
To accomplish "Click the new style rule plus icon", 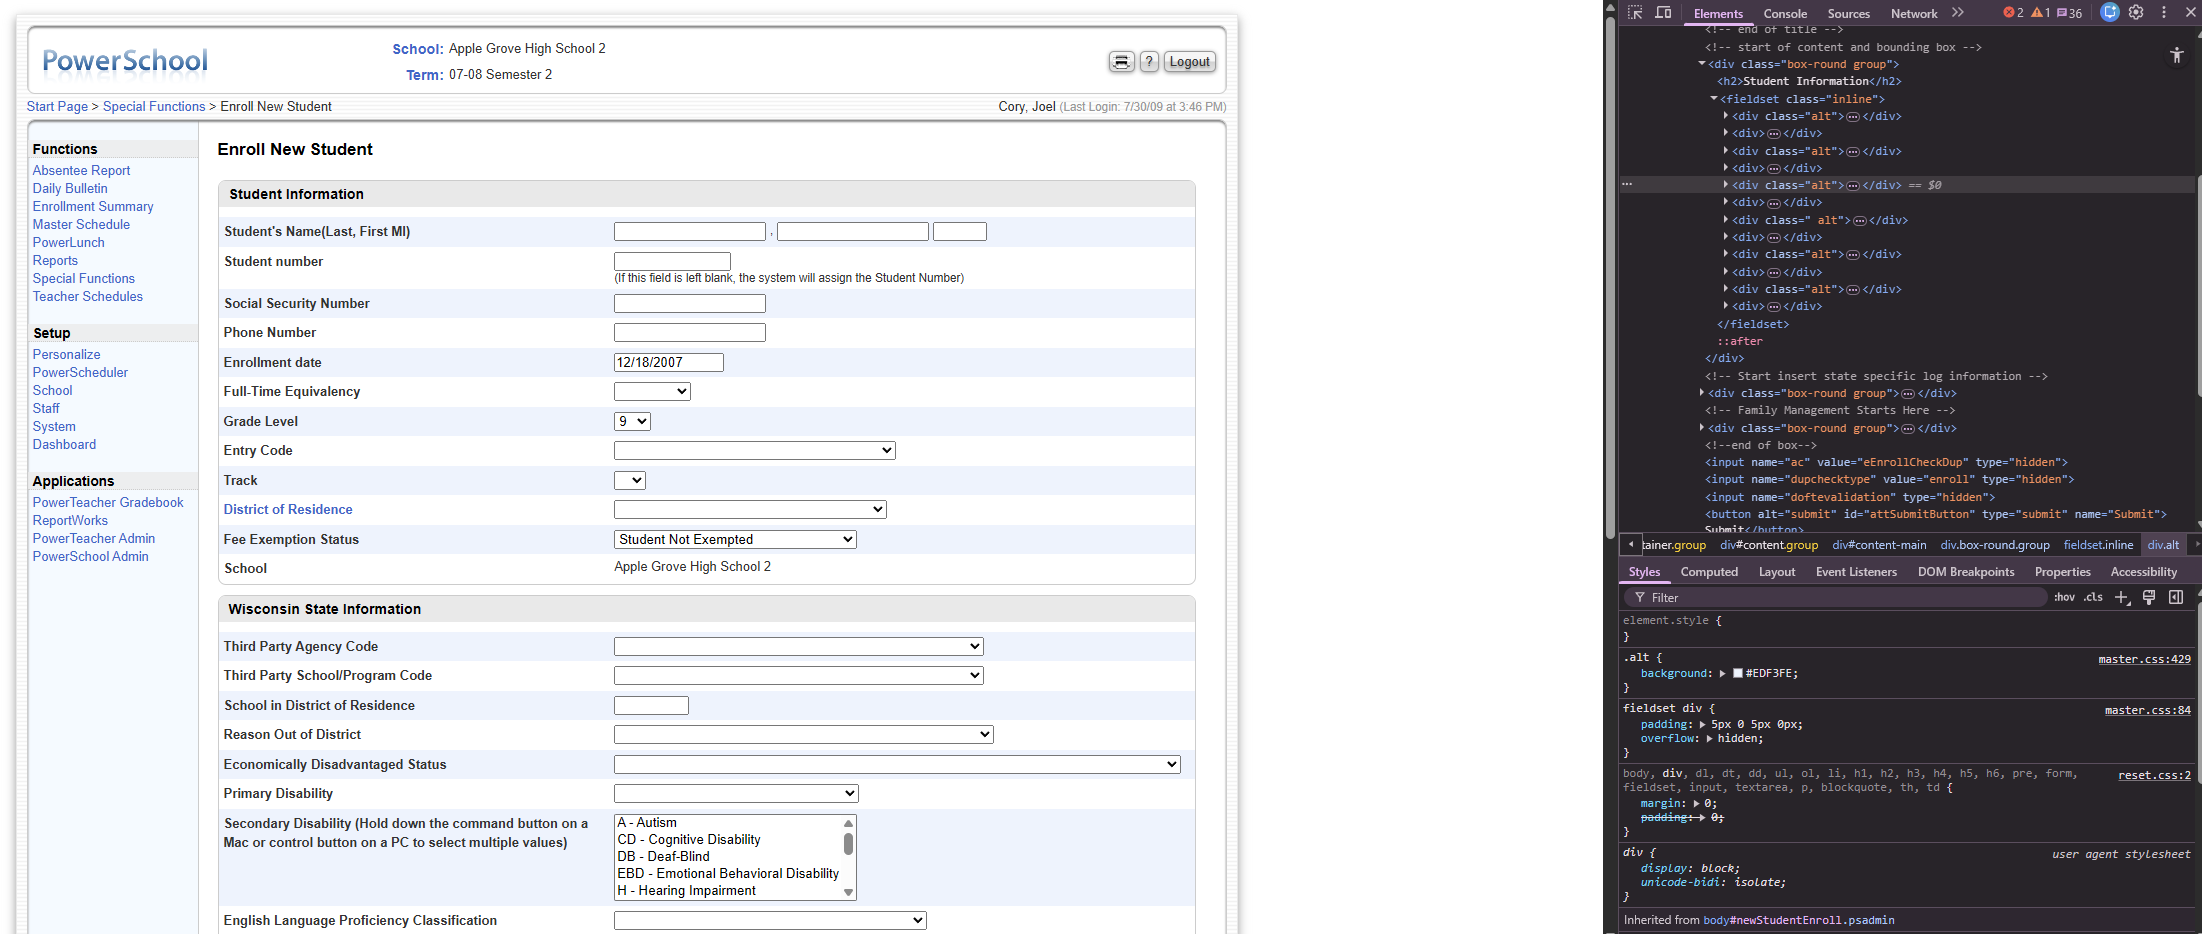I will (x=2121, y=598).
